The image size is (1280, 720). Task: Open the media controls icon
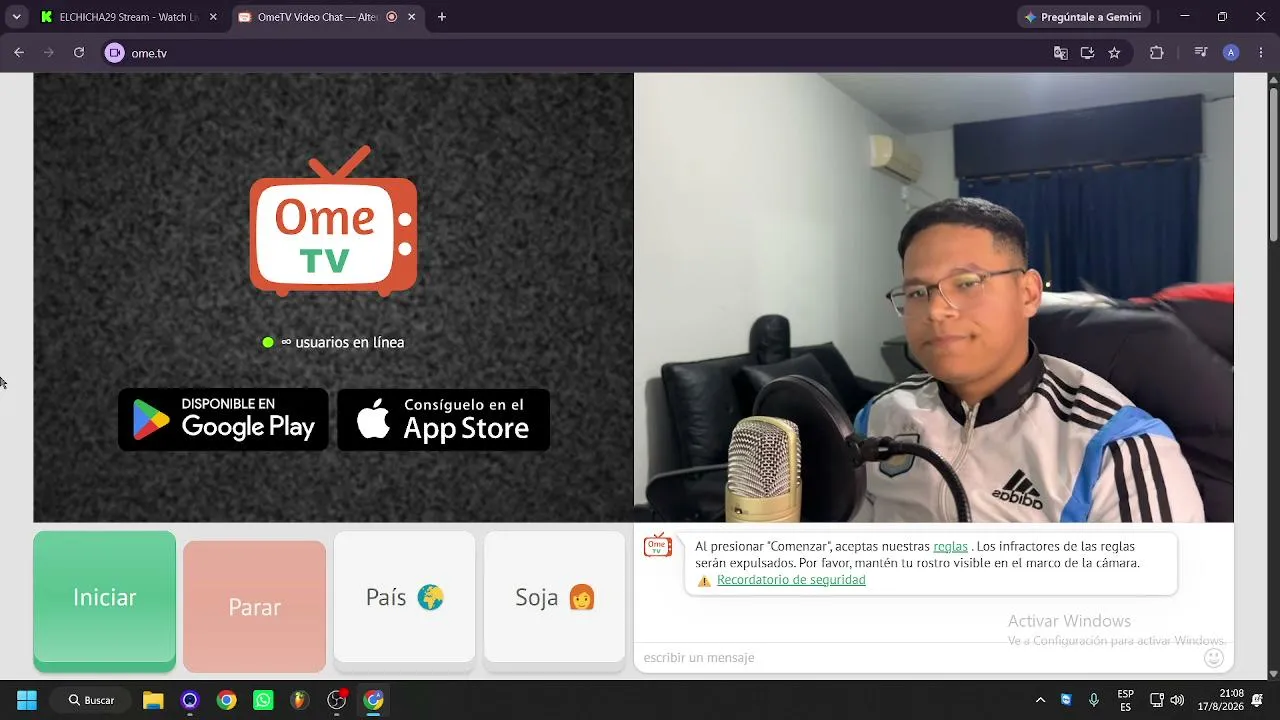click(1201, 53)
